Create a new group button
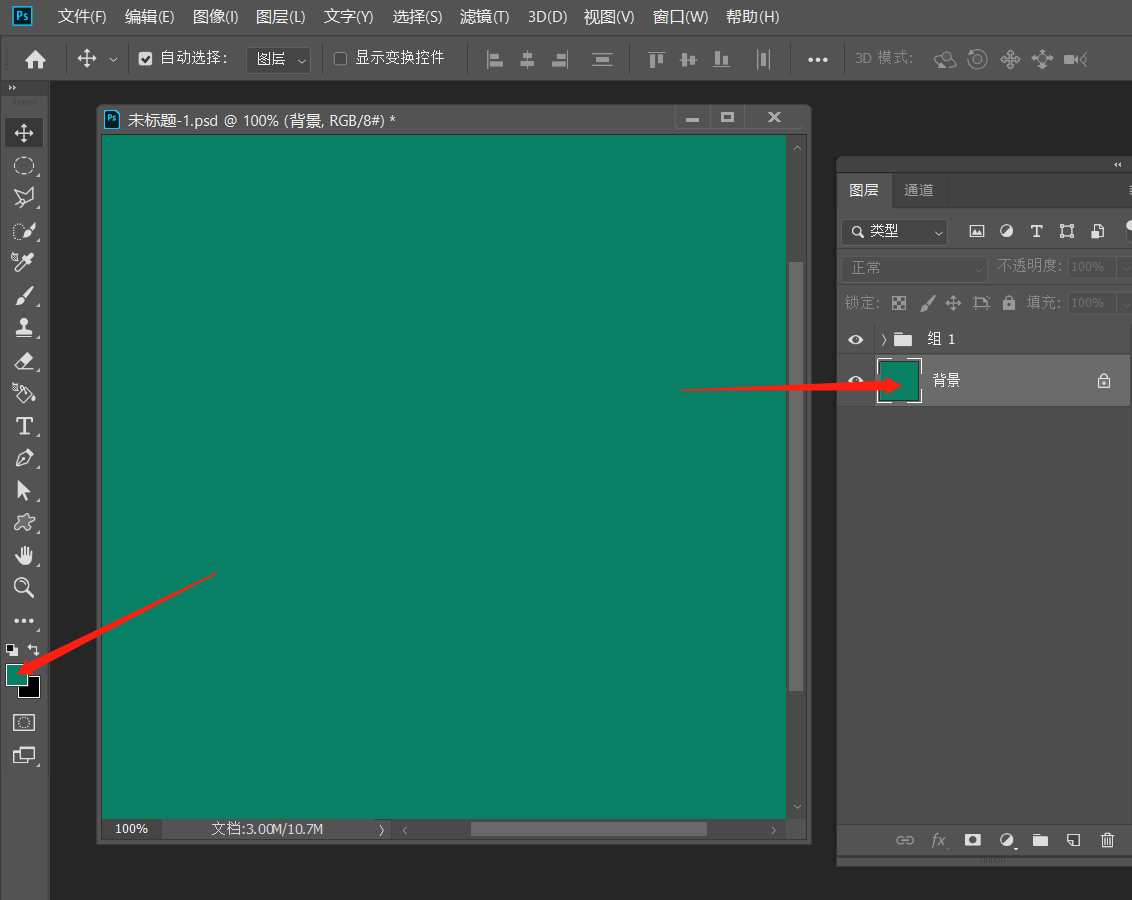 1040,839
